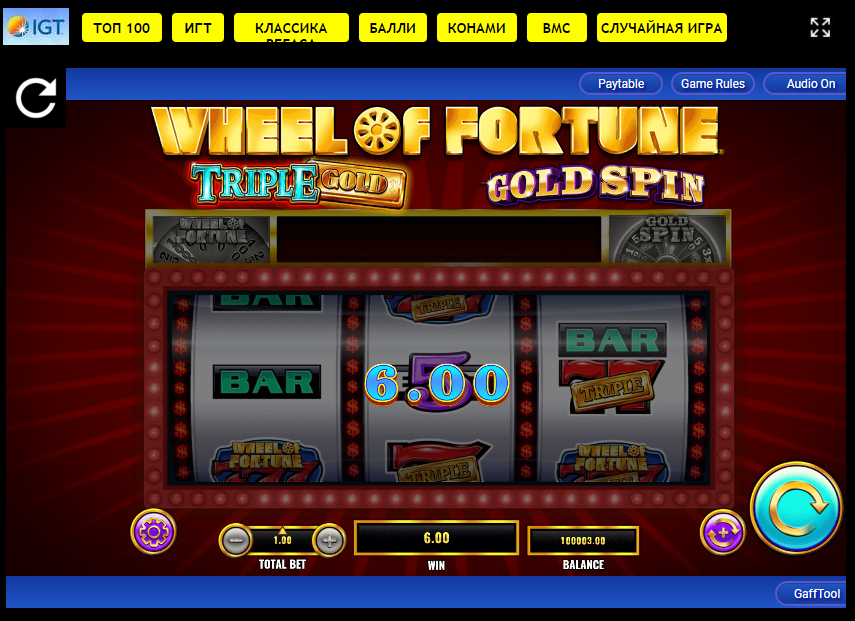
Task: Click the IGT logo
Action: (36, 26)
